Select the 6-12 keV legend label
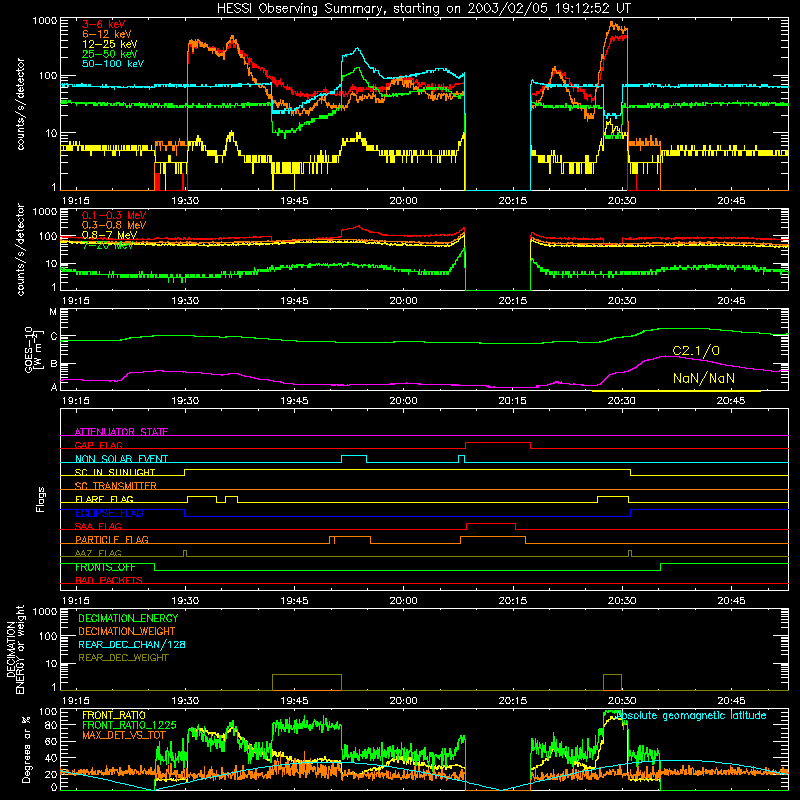The image size is (800, 800). click(106, 34)
